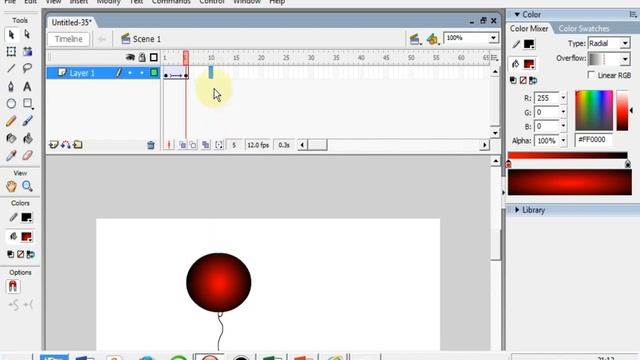640x360 pixels.
Task: Select the Lasso tool
Action: [27, 68]
